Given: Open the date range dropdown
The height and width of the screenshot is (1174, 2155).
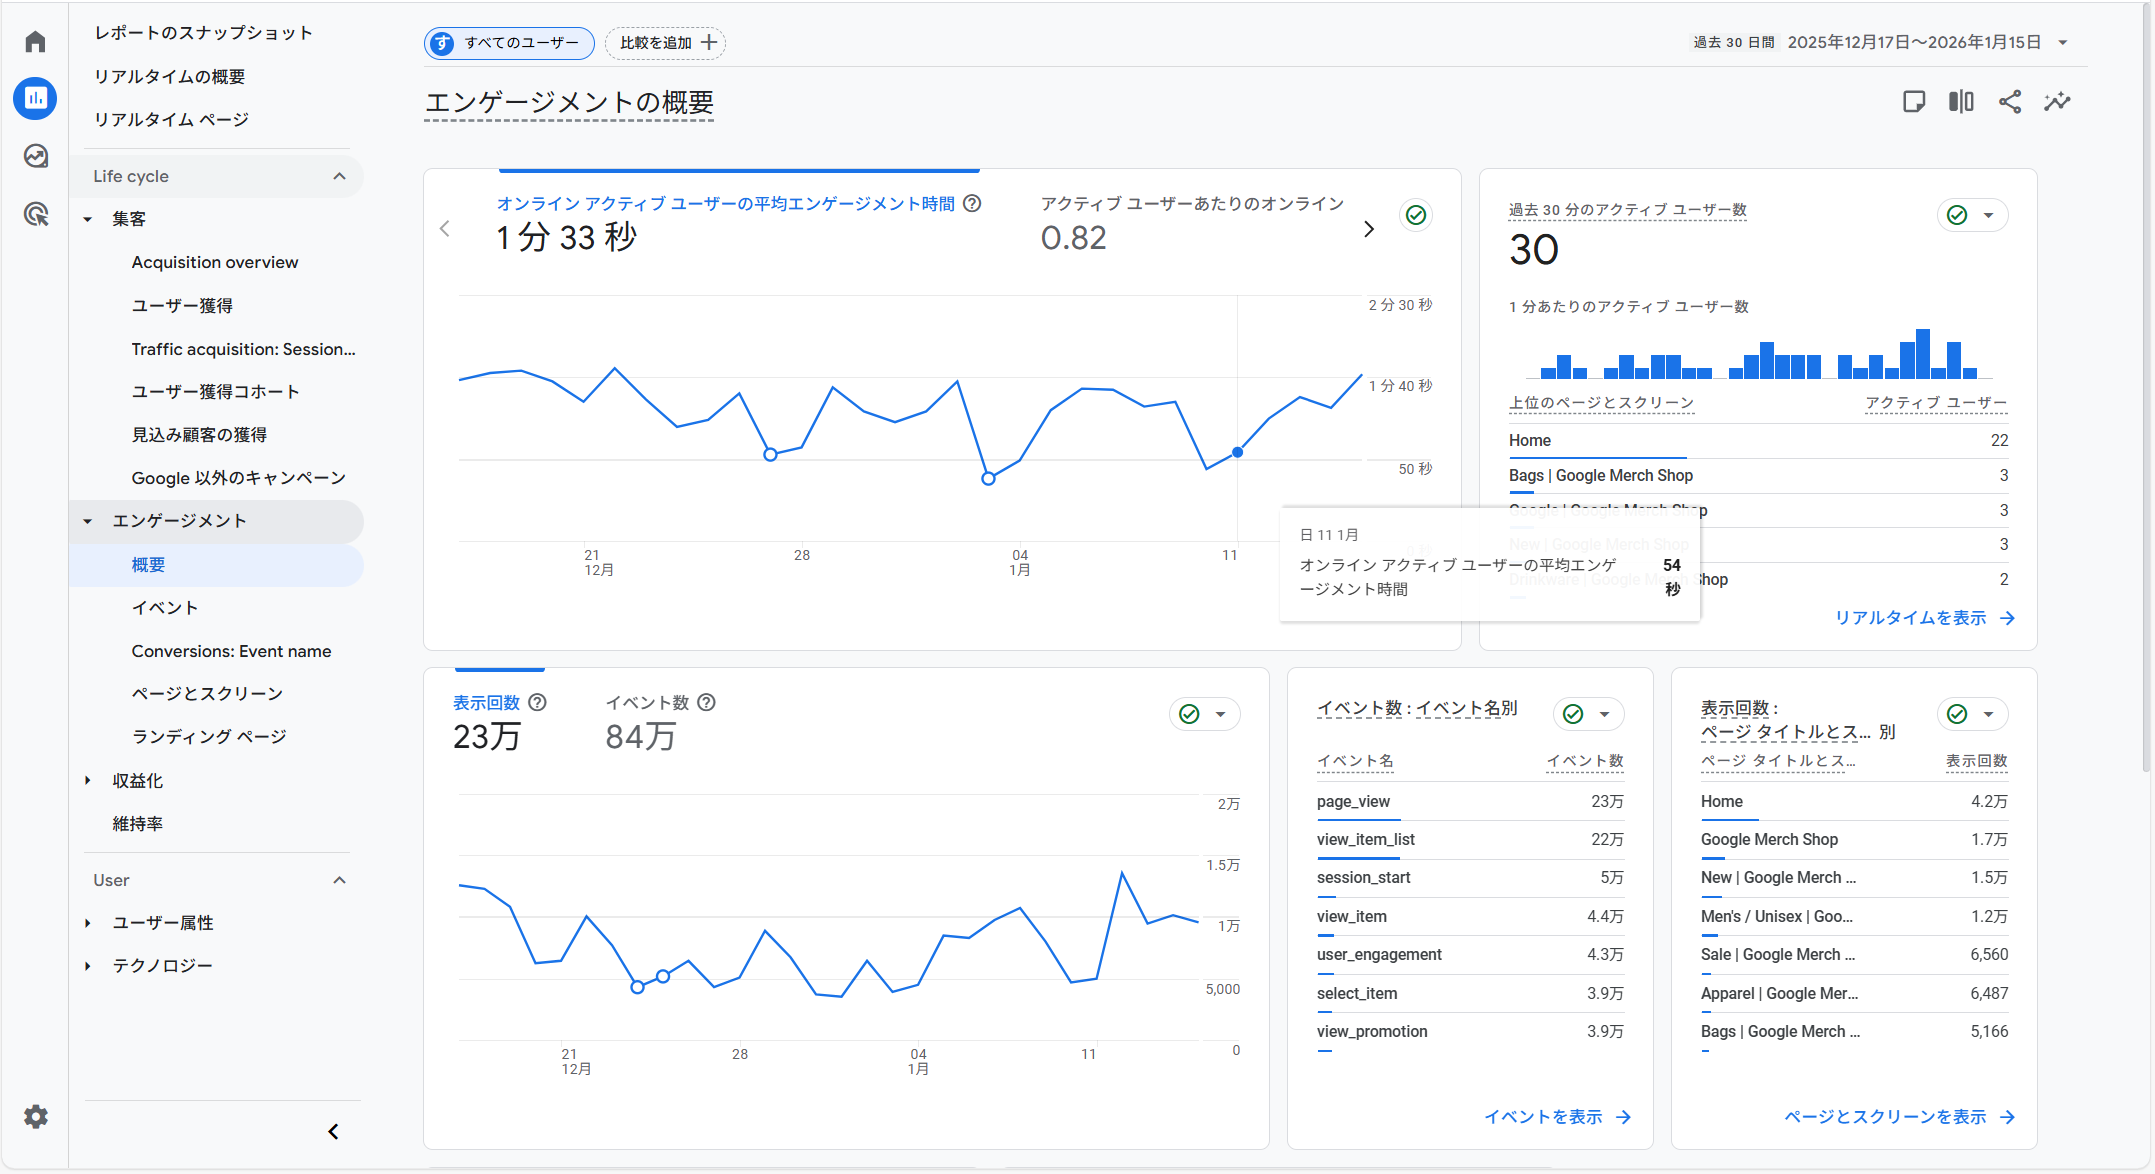Looking at the screenshot, I should pyautogui.click(x=2063, y=43).
